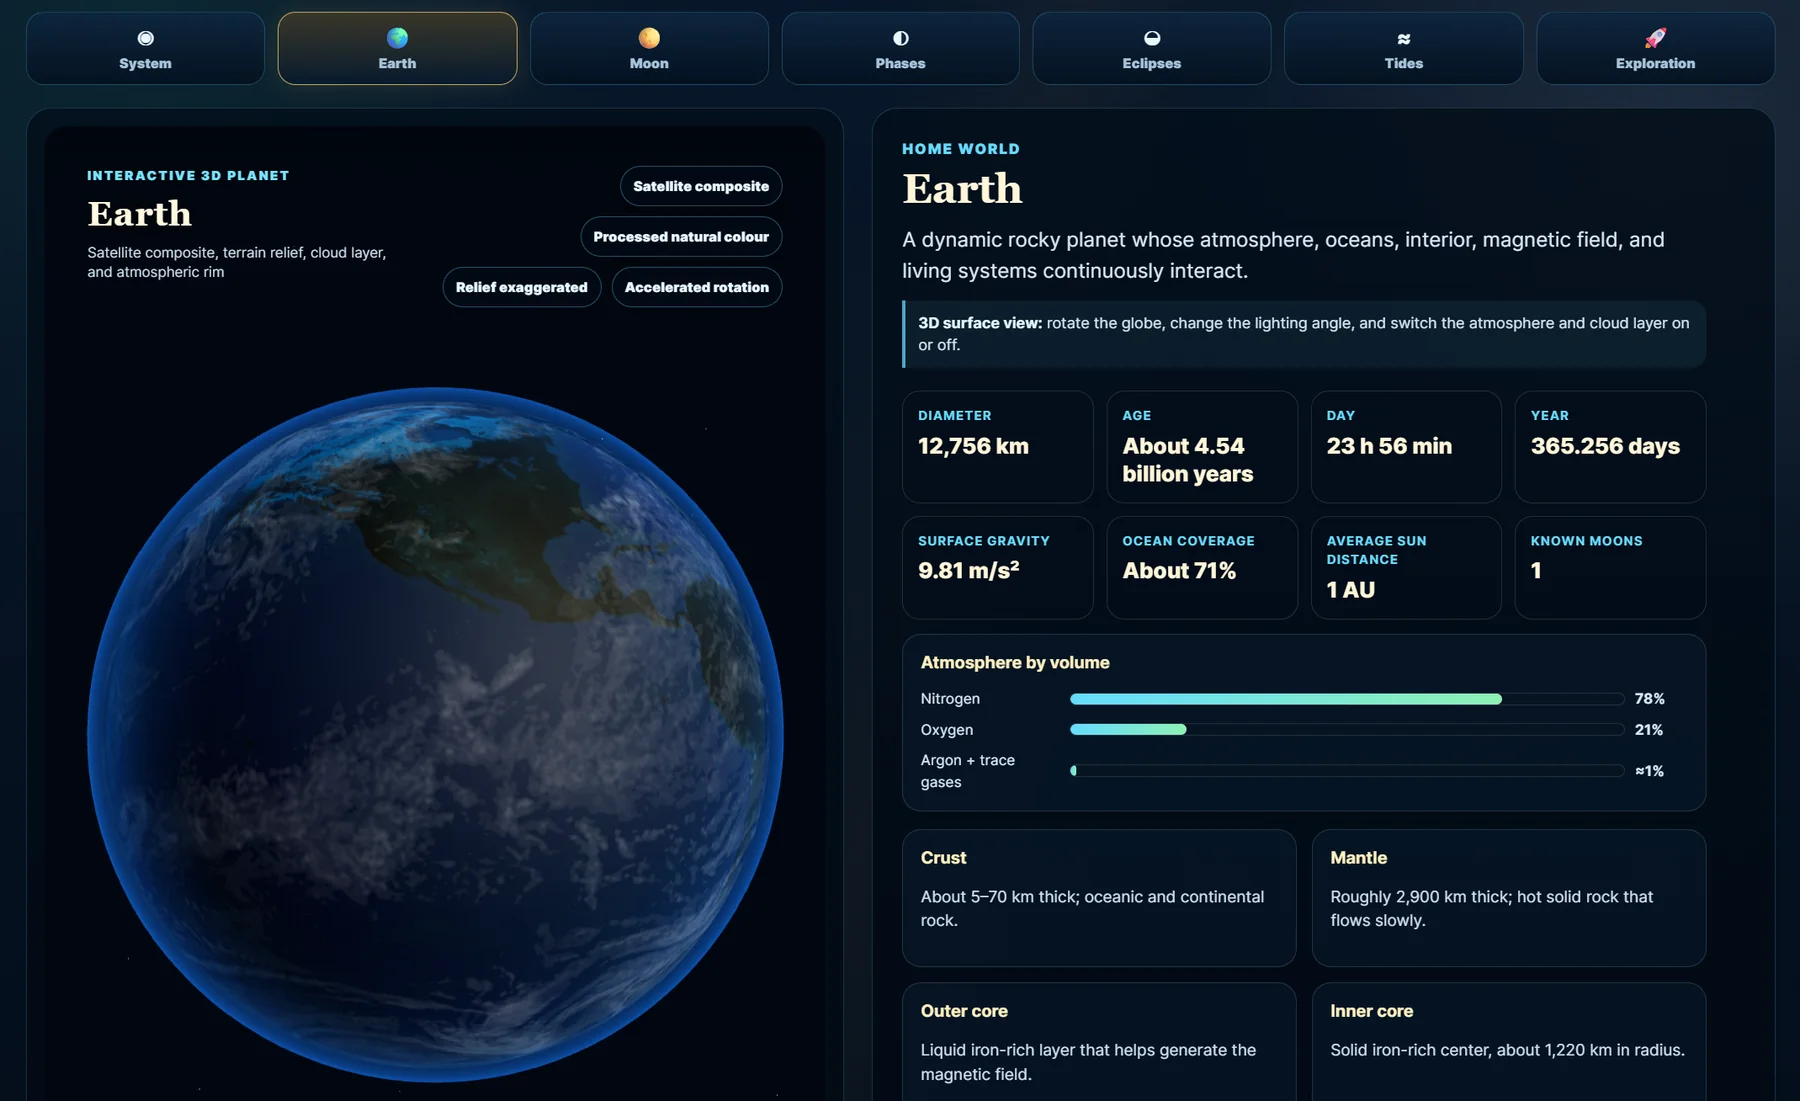Viewport: 1800px width, 1101px height.
Task: Click the half-circle Phases icon
Action: pyautogui.click(x=900, y=38)
